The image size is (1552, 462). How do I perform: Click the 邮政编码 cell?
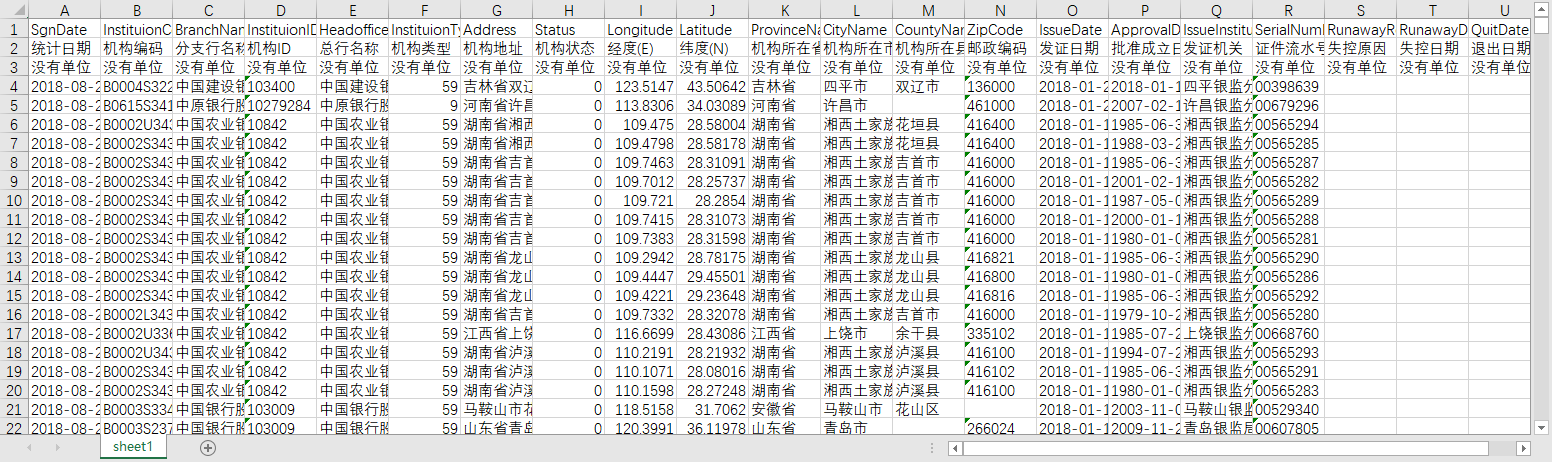tap(1000, 49)
